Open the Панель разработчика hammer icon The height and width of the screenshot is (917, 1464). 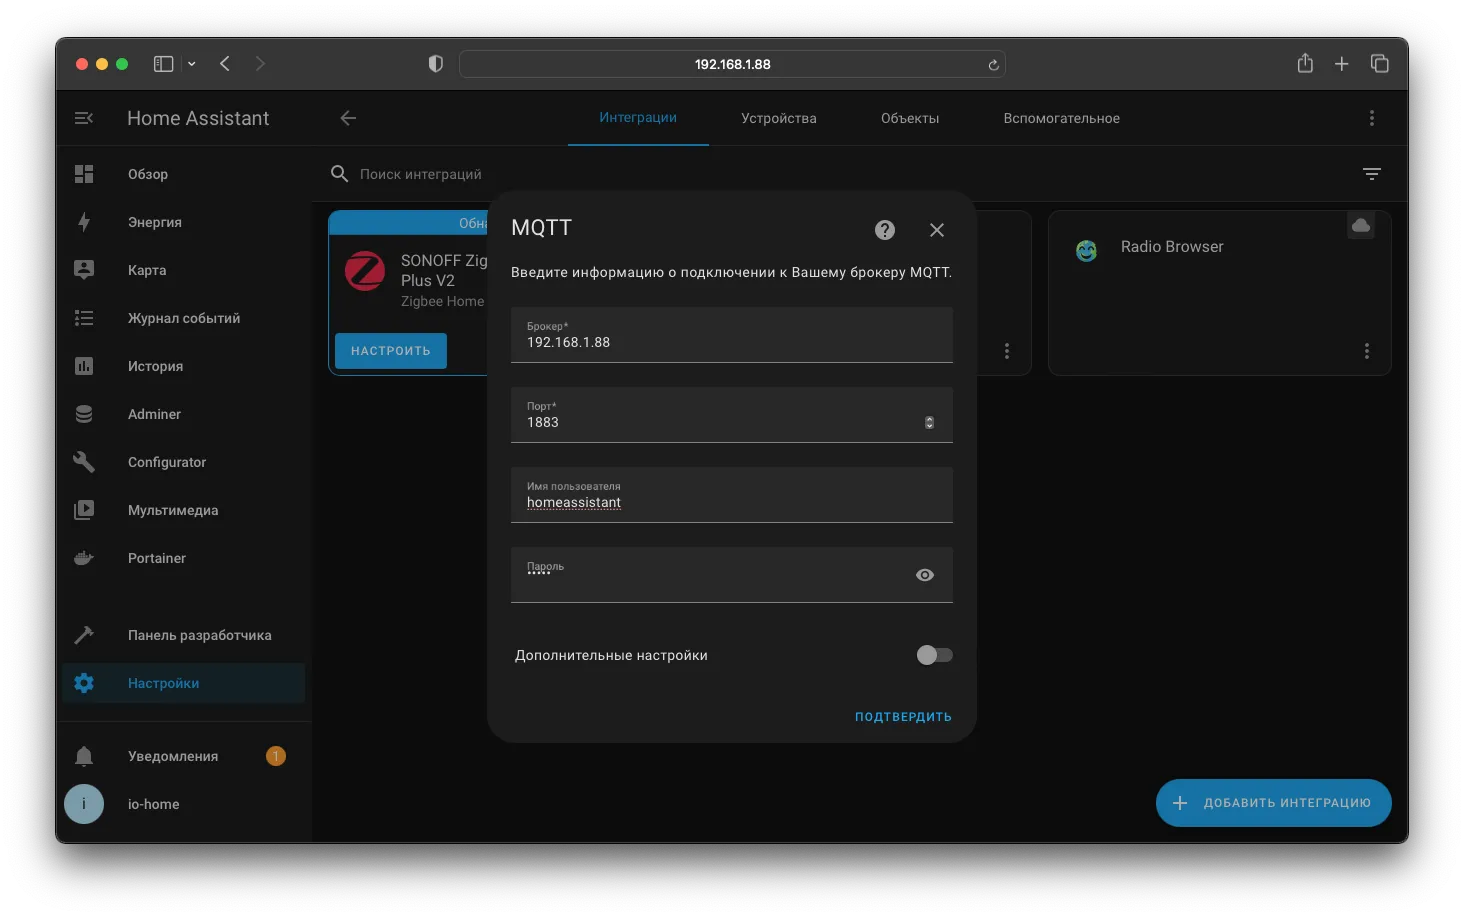(84, 635)
